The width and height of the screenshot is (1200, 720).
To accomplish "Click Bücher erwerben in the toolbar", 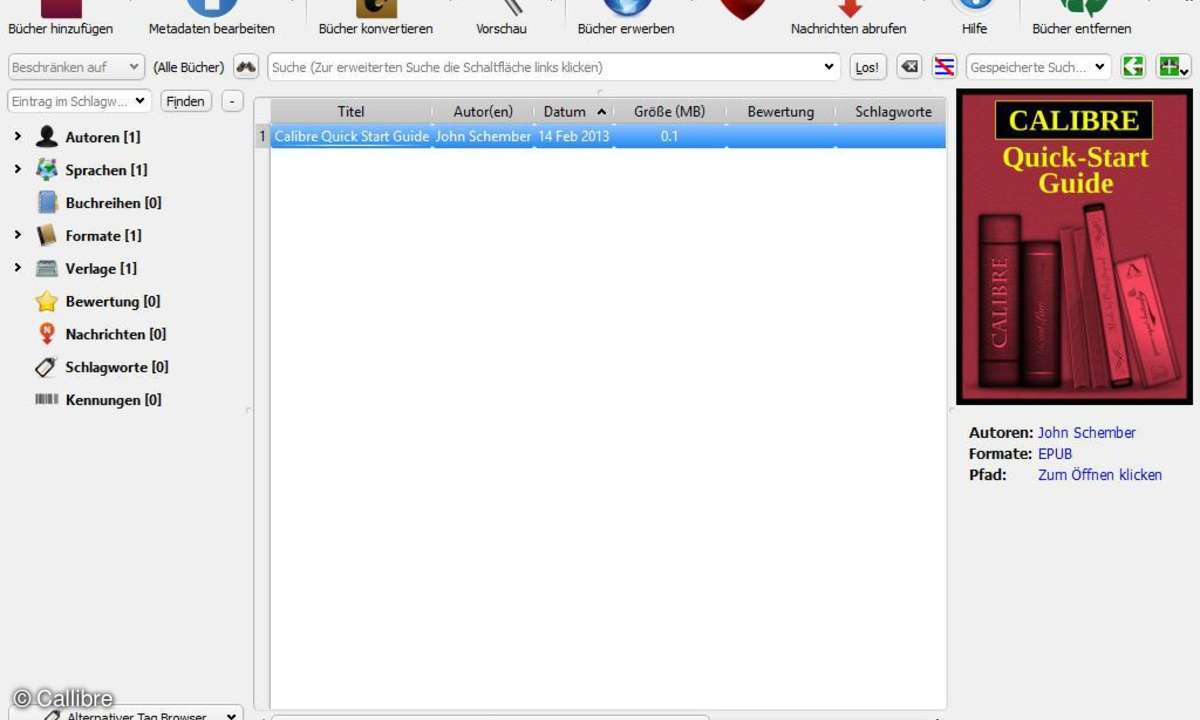I will pyautogui.click(x=626, y=18).
